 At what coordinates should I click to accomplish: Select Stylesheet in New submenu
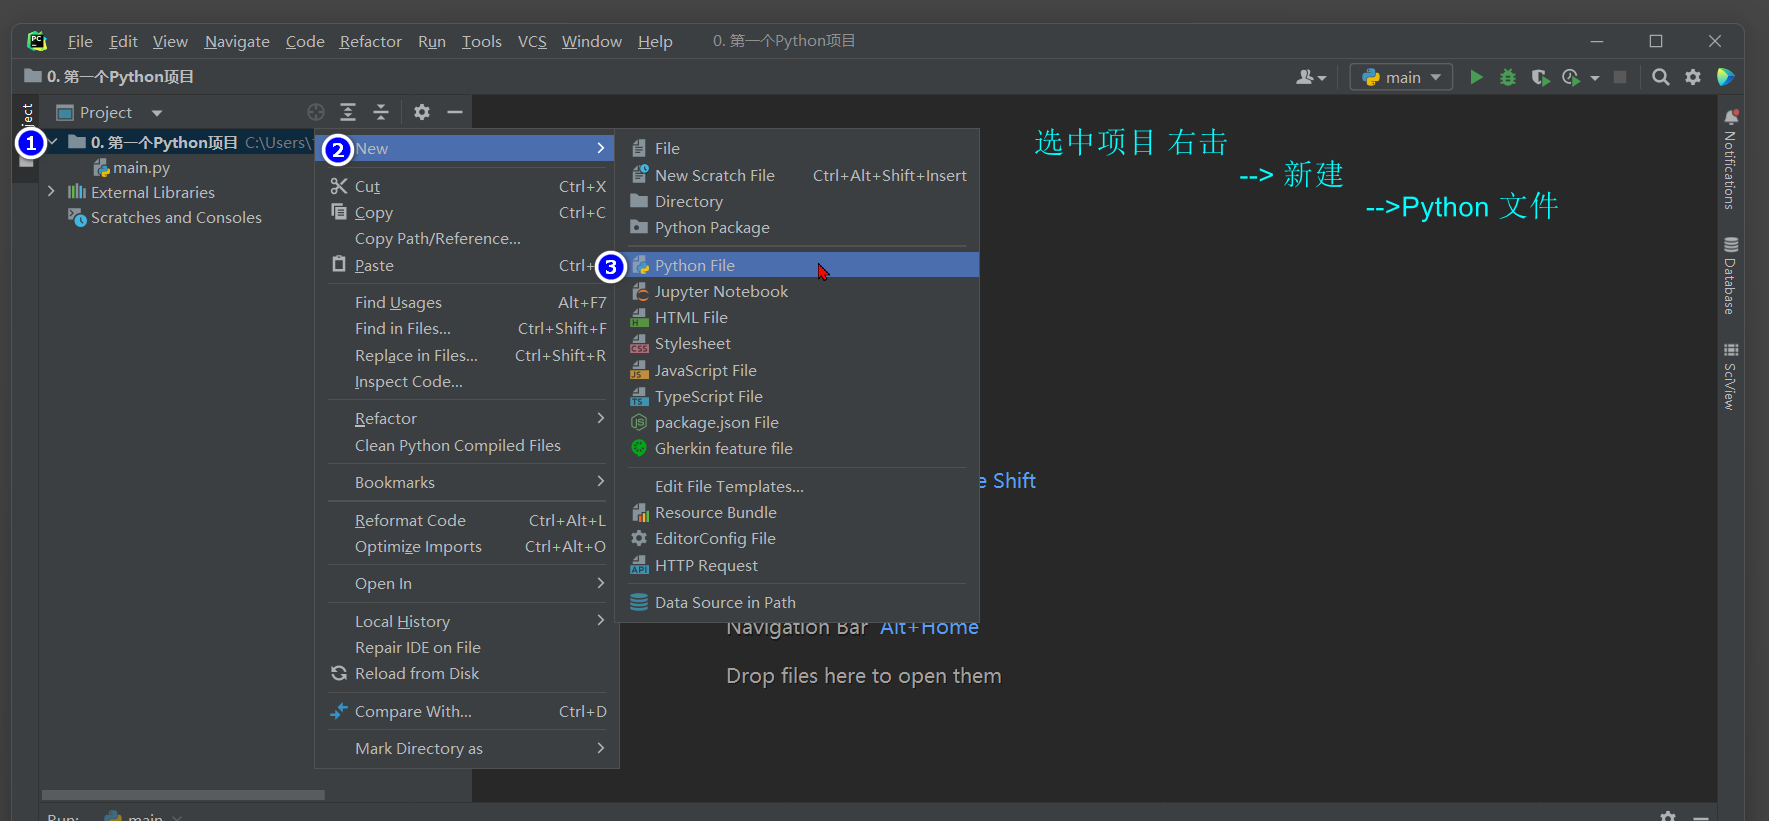[798, 343]
